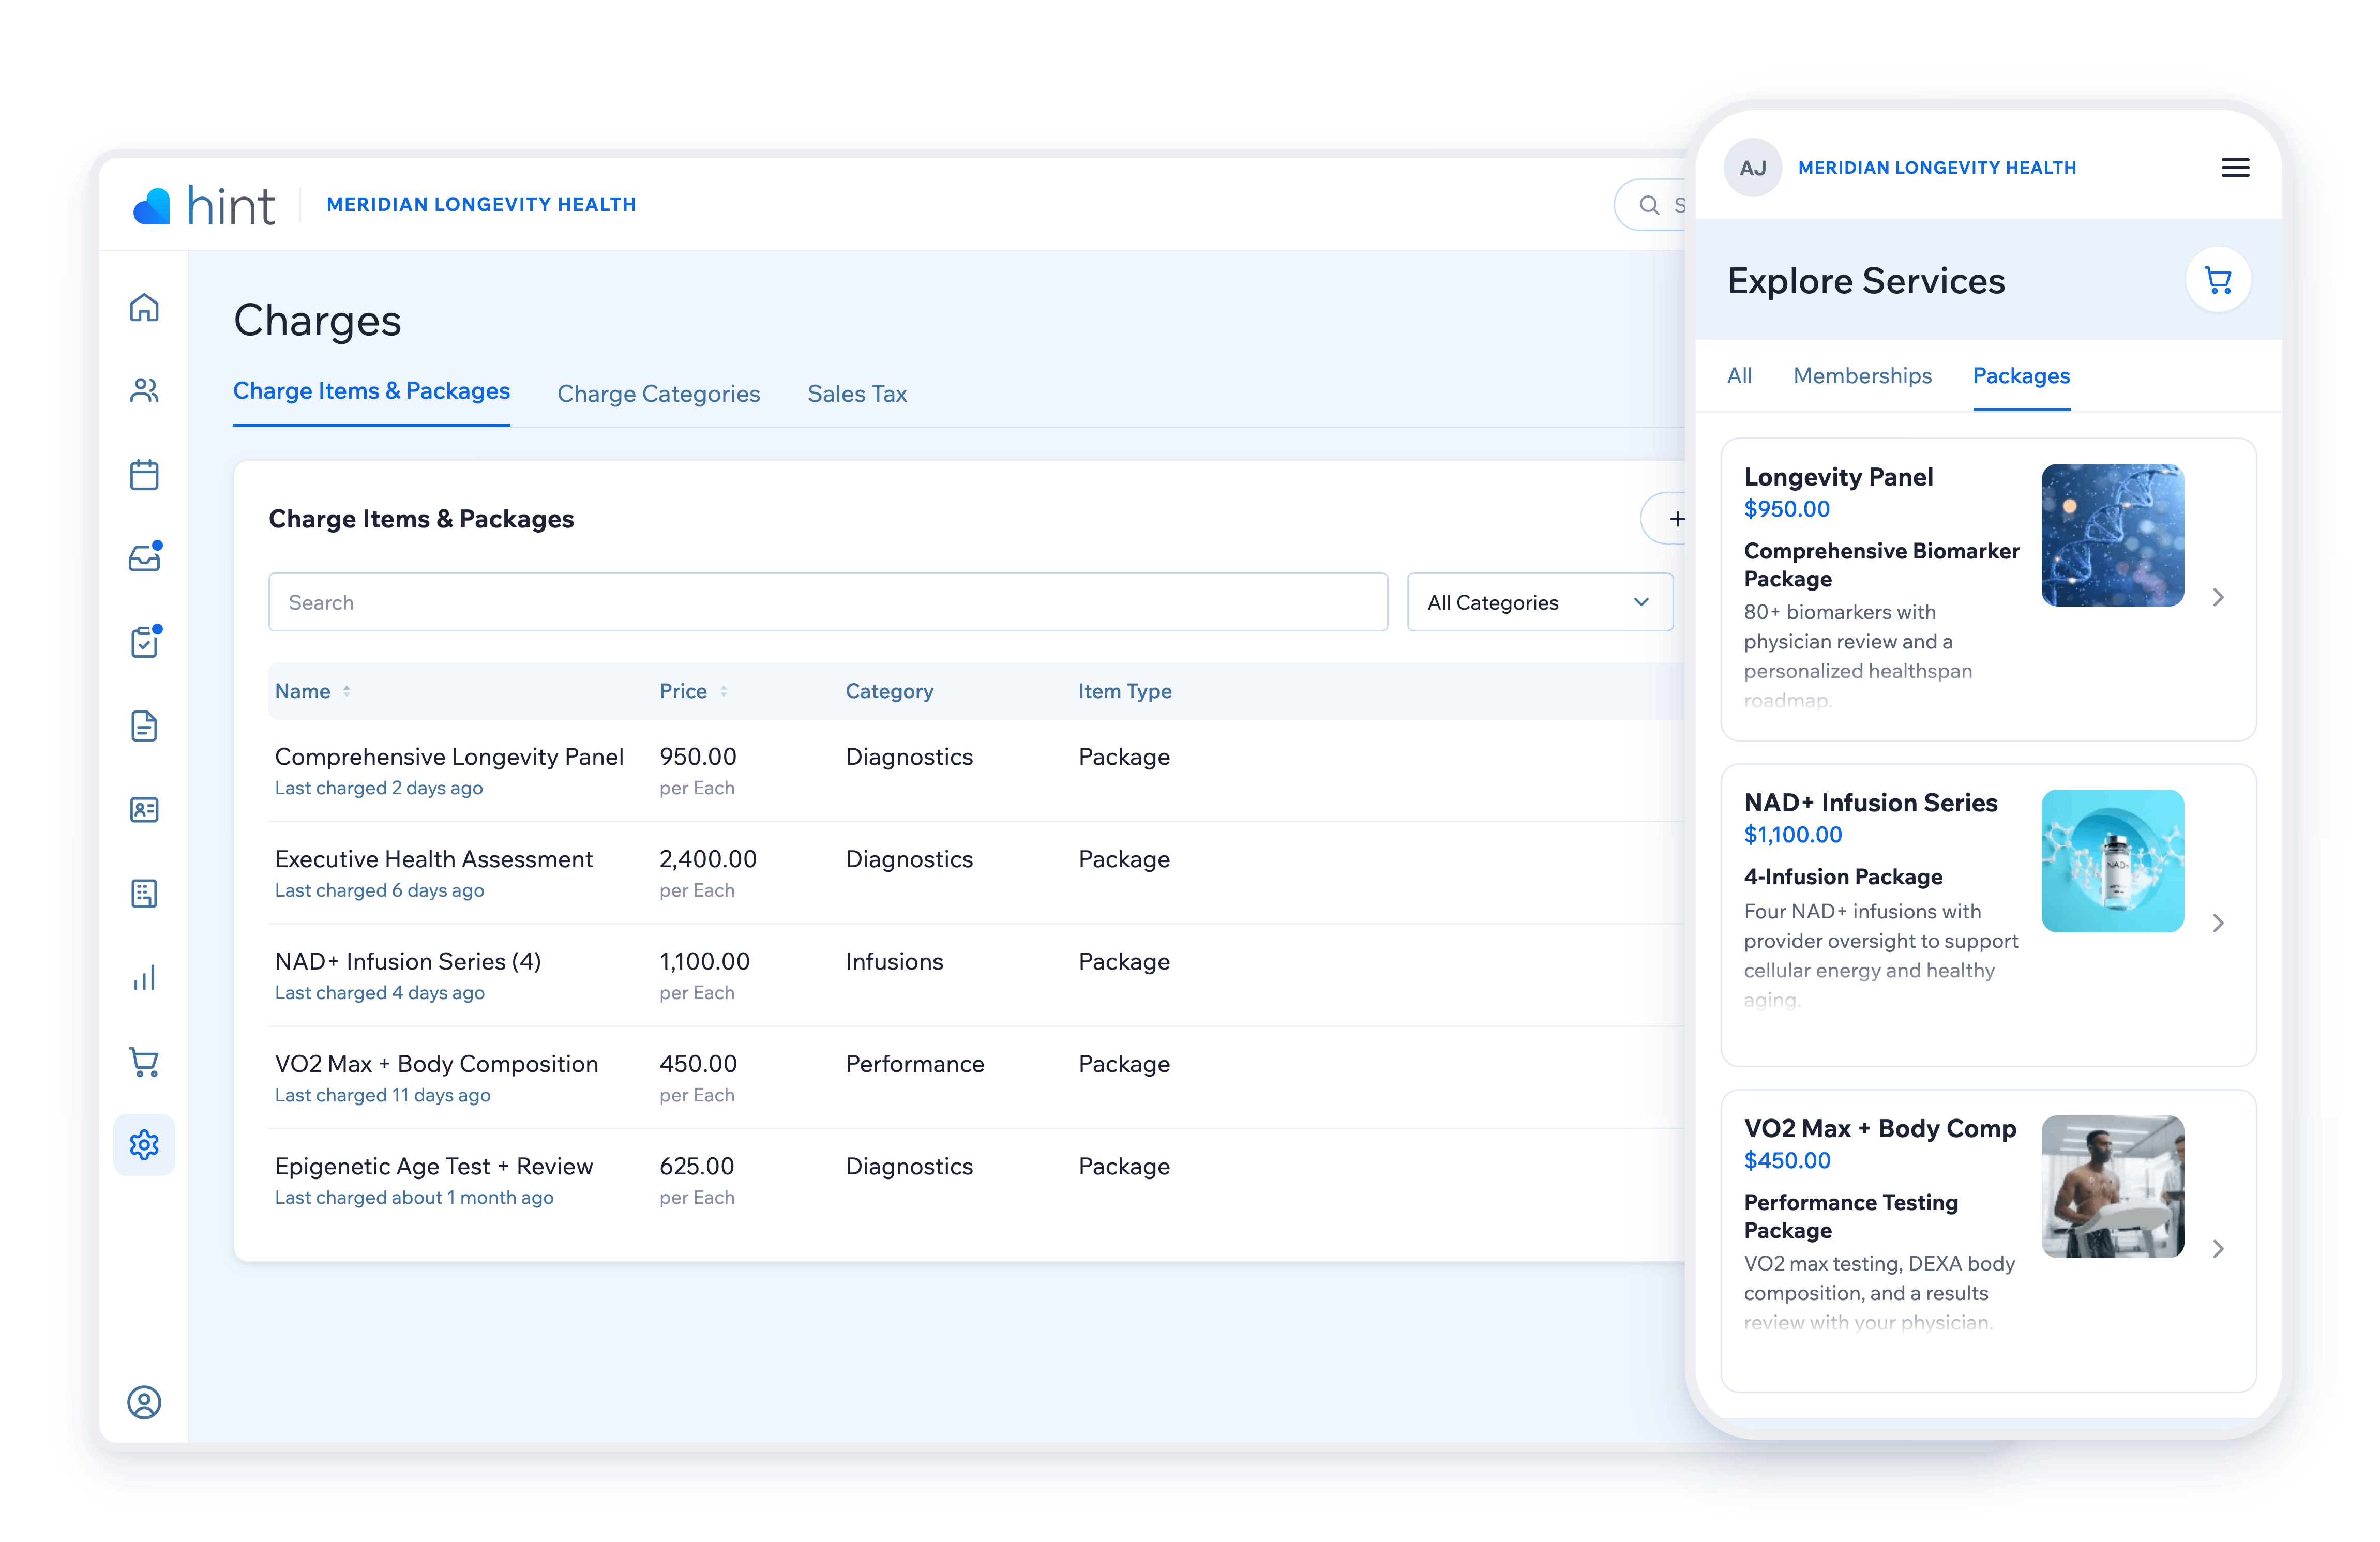Click the NAD+ vial thumbnail image
The height and width of the screenshot is (1542, 2380).
tap(2112, 861)
